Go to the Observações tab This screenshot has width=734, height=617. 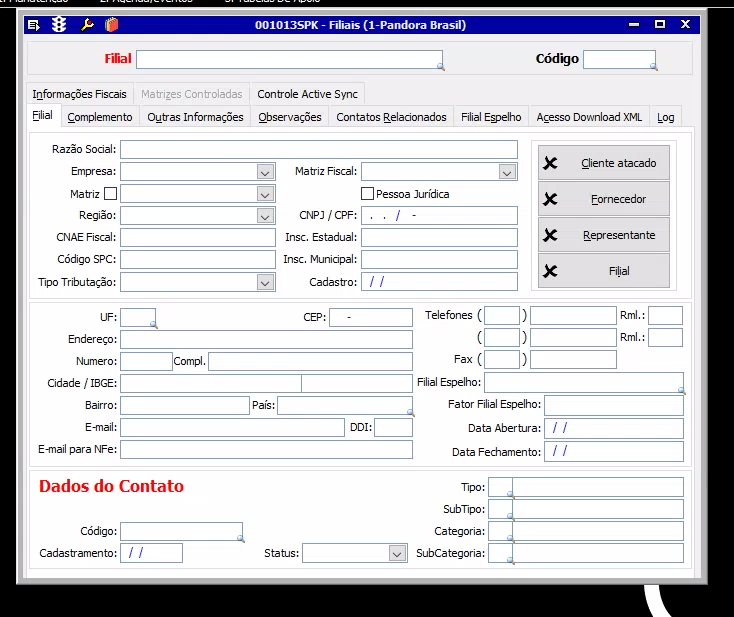[x=290, y=117]
